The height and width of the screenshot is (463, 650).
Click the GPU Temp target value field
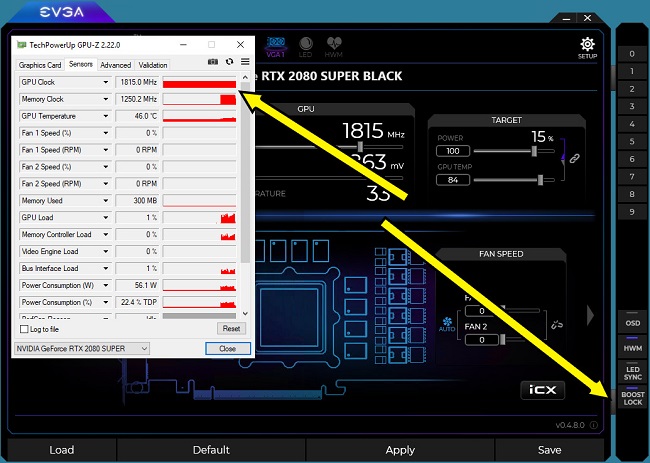pyautogui.click(x=453, y=180)
